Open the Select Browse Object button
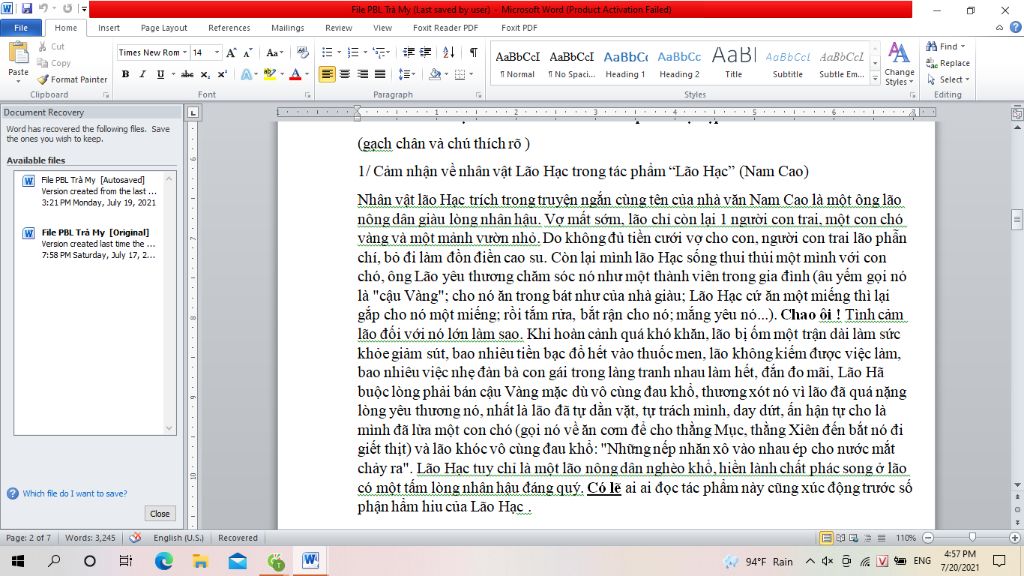The height and width of the screenshot is (576, 1024). coord(1017,509)
